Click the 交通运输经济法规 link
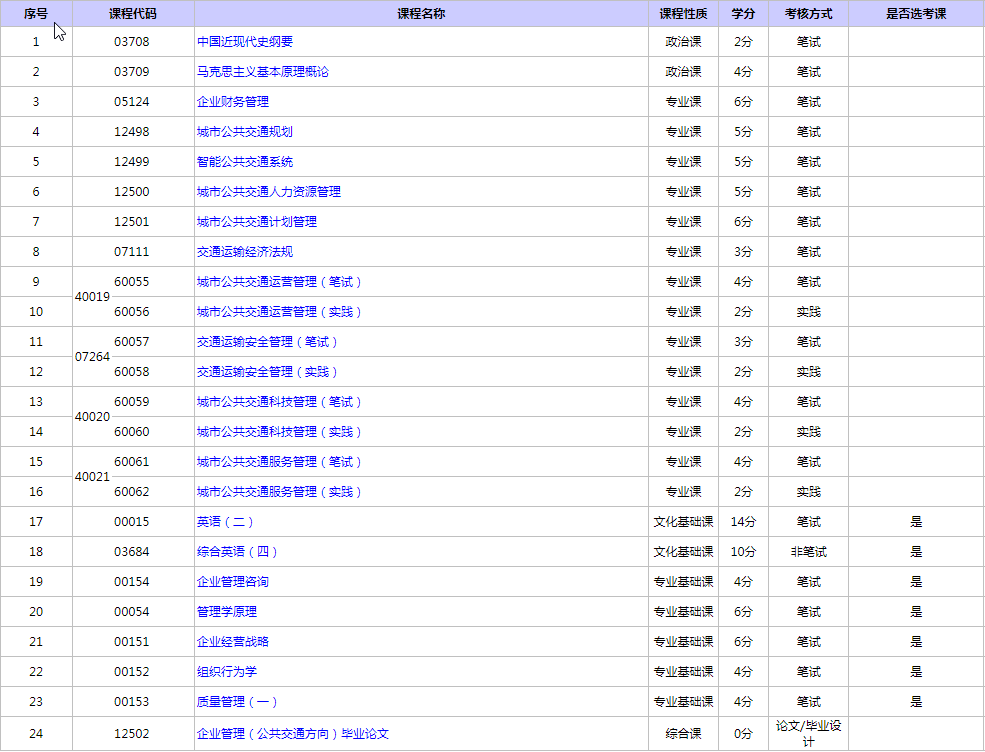Image resolution: width=985 pixels, height=752 pixels. click(x=245, y=252)
